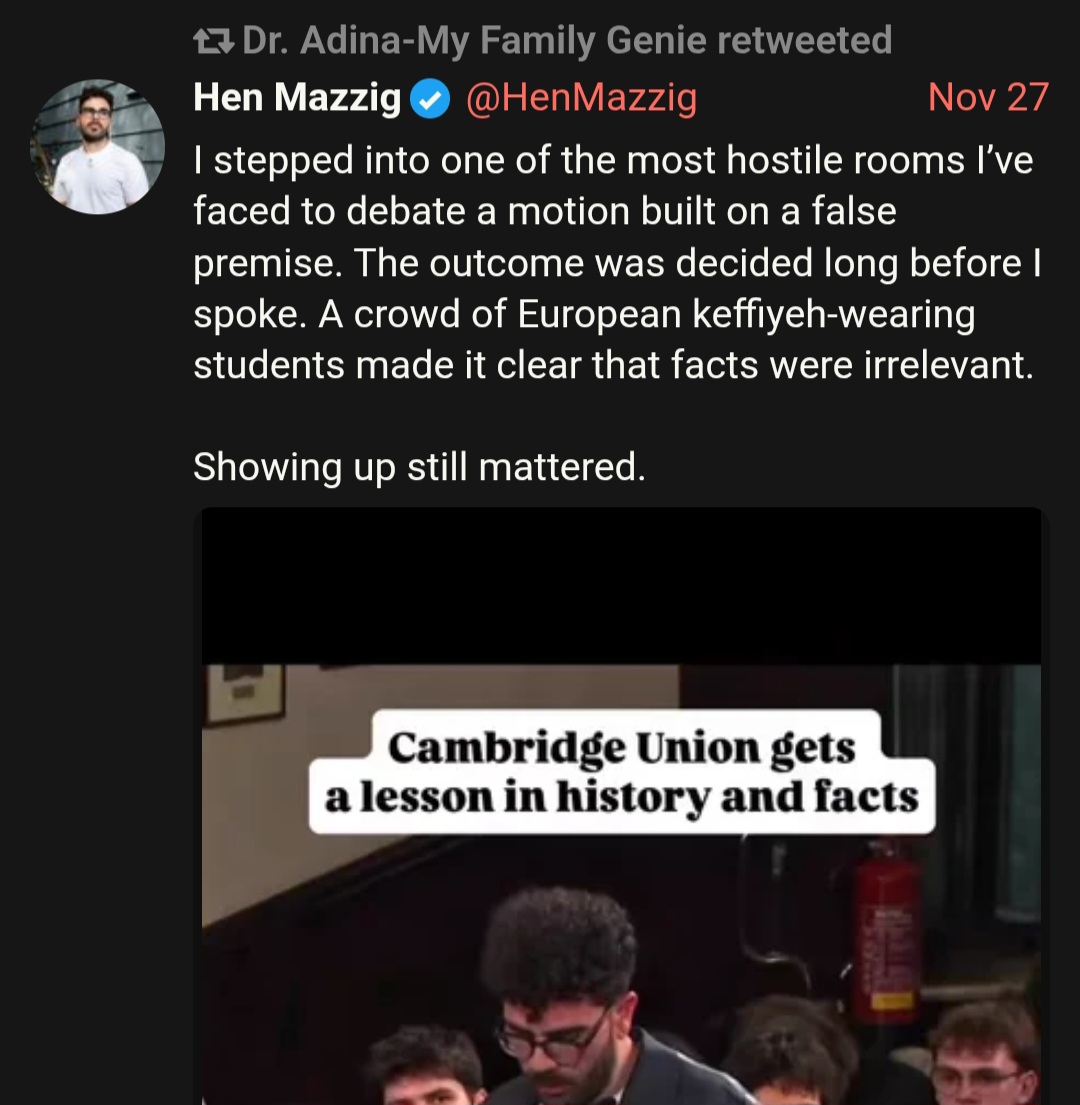The width and height of the screenshot is (1080, 1105).
Task: Click the blue verified badge
Action: pos(430,99)
